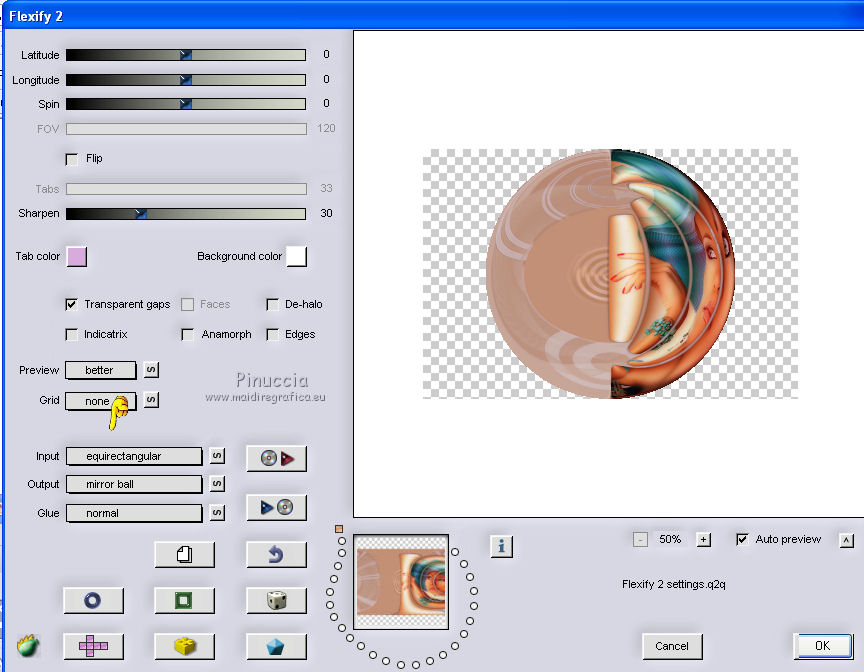Enable the Flip checkbox
The height and width of the screenshot is (672, 864).
pos(72,159)
